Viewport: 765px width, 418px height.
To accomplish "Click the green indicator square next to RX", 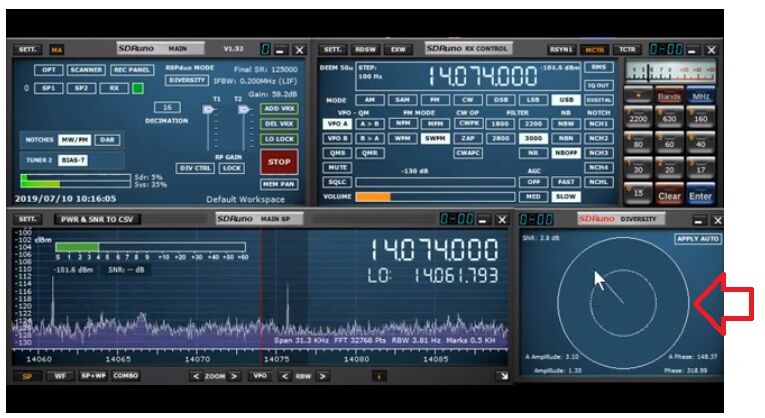I will (138, 88).
